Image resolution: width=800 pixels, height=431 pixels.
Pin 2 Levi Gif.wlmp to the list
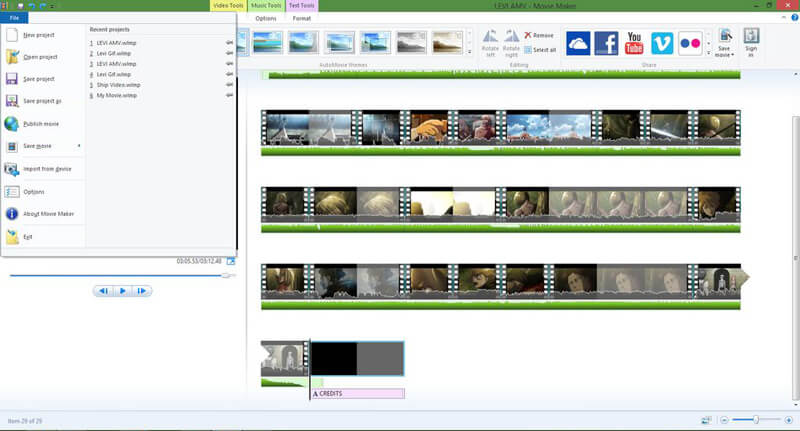click(x=229, y=53)
